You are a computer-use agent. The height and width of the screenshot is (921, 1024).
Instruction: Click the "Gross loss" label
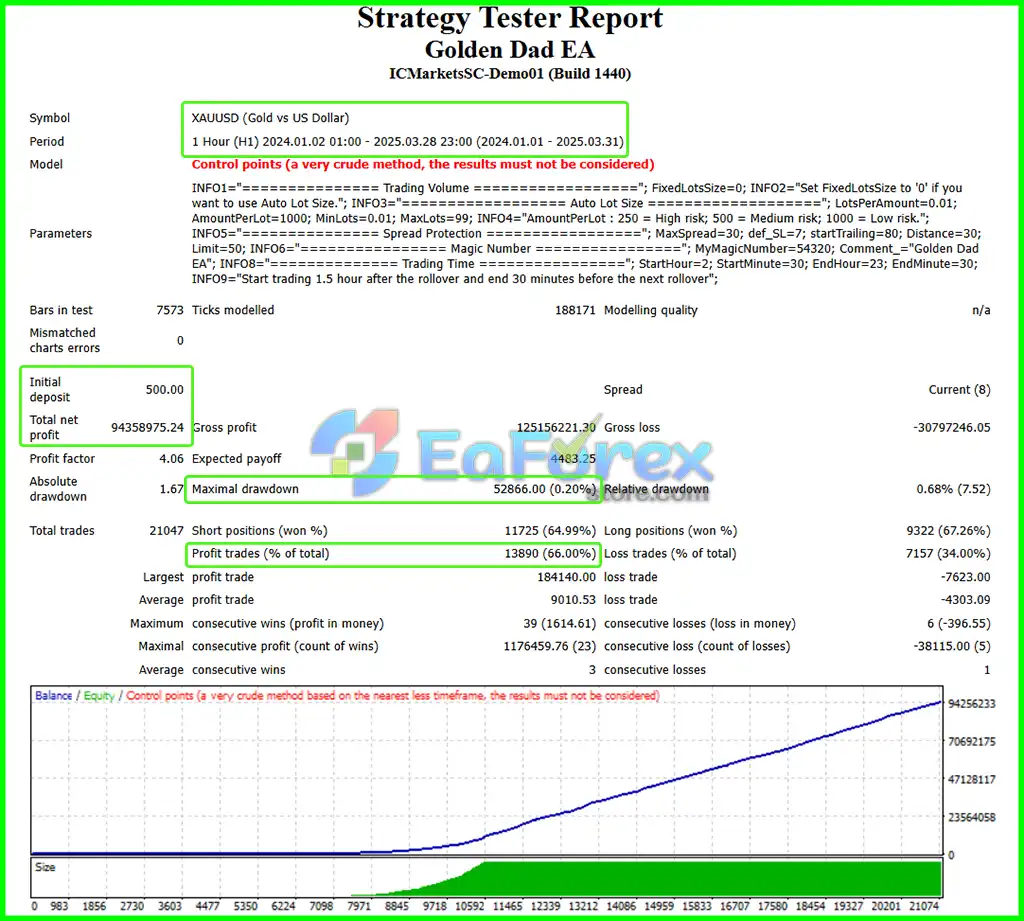(x=632, y=428)
